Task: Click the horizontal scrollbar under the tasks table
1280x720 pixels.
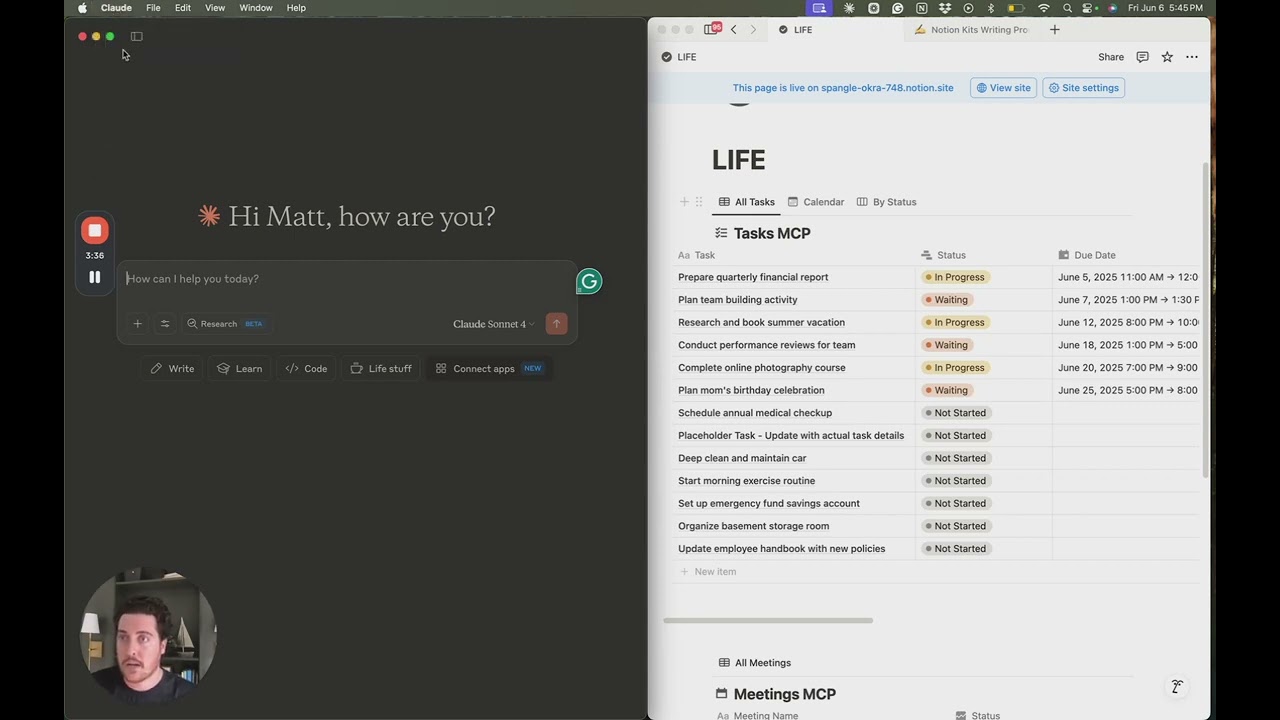Action: (x=768, y=621)
